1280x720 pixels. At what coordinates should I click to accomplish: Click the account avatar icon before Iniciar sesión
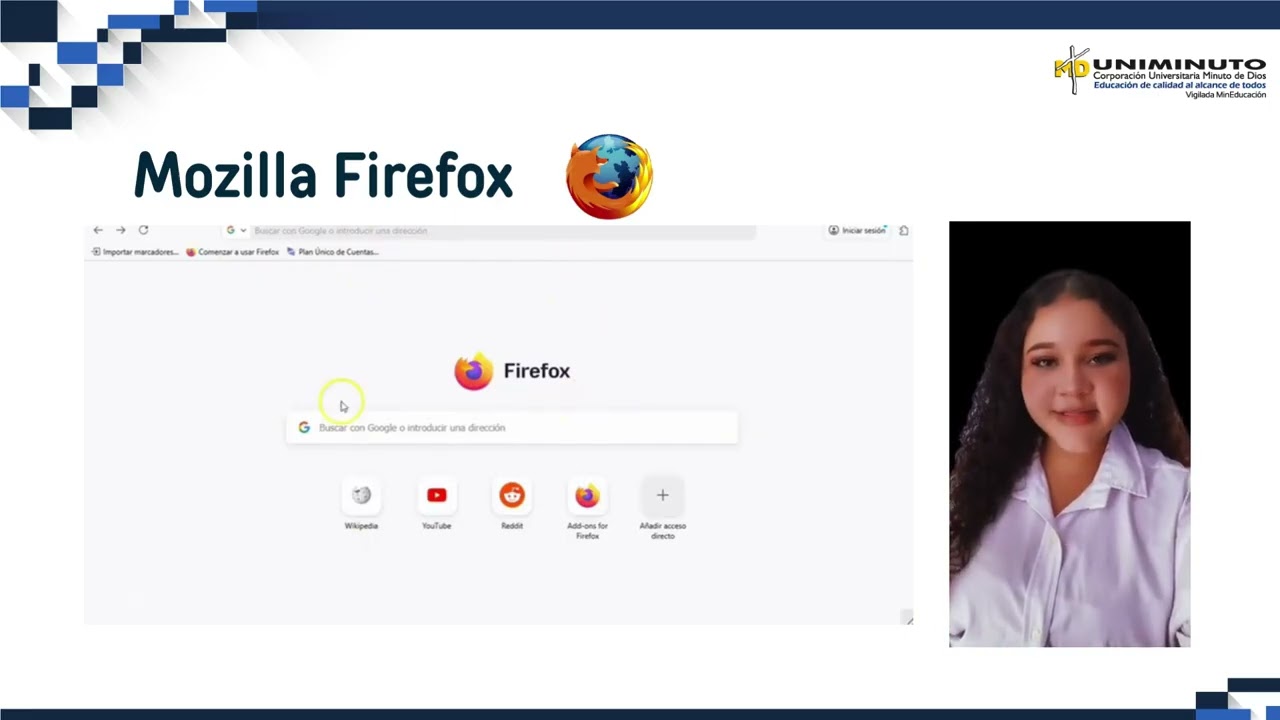pyautogui.click(x=834, y=231)
